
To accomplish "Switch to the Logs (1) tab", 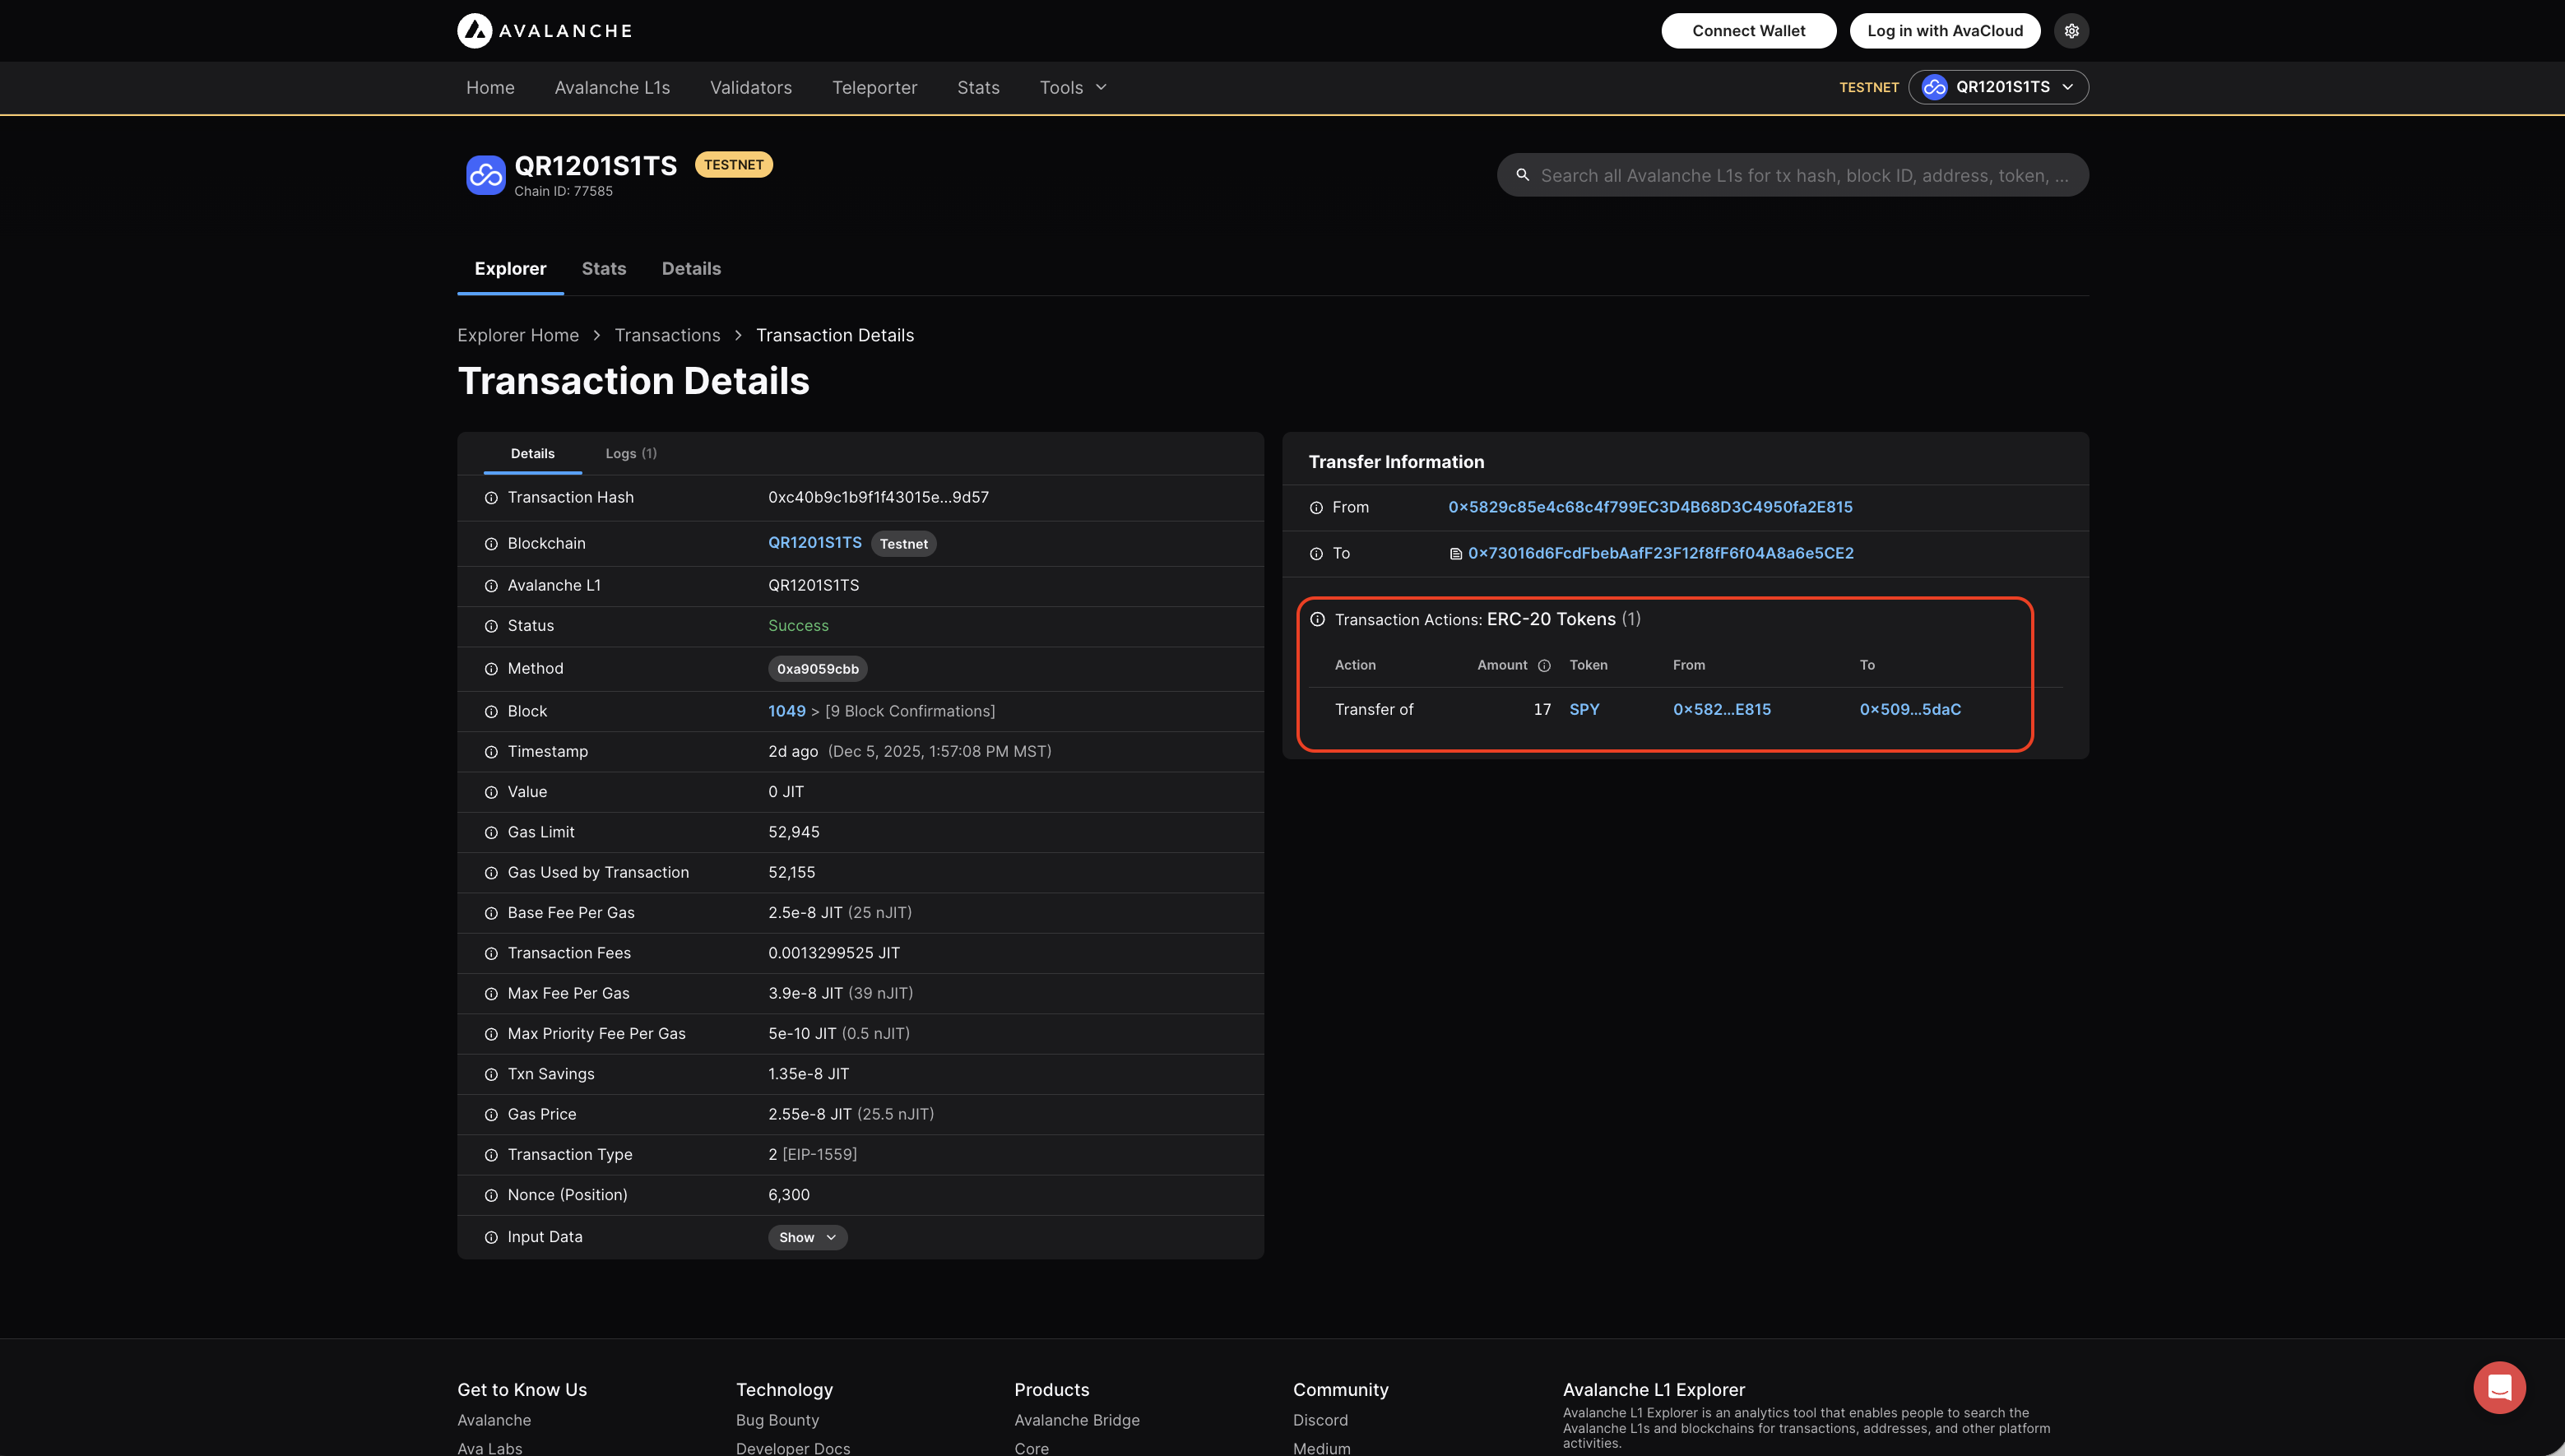I will 631,454.
